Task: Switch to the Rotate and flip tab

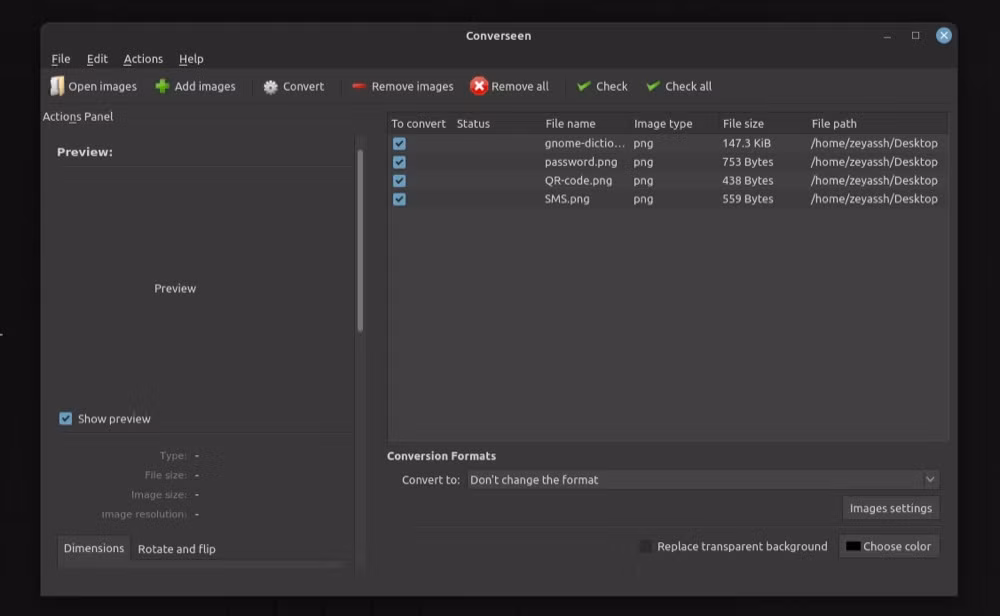Action: tap(177, 549)
